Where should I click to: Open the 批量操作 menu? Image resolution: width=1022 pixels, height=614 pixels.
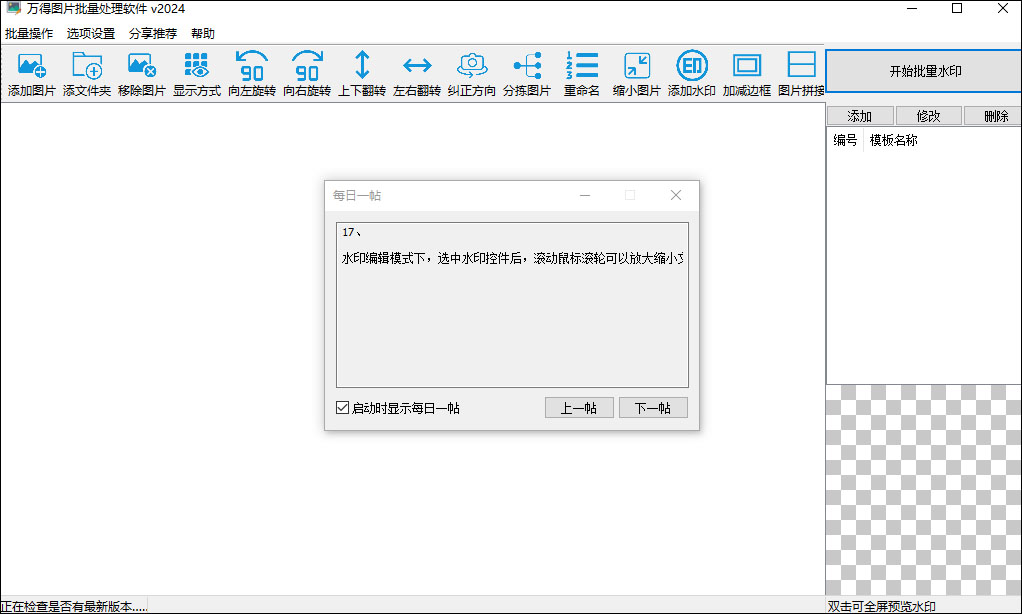pyautogui.click(x=29, y=33)
